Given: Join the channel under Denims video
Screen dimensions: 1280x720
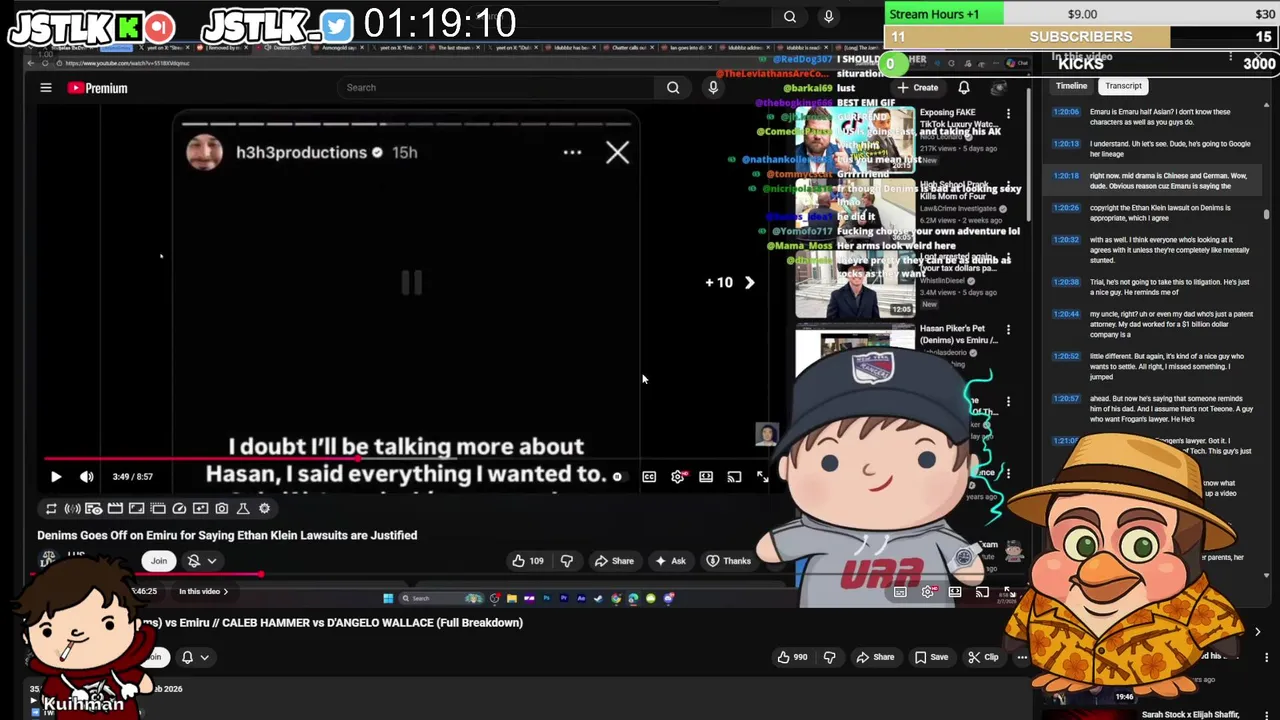Looking at the screenshot, I should pos(159,561).
